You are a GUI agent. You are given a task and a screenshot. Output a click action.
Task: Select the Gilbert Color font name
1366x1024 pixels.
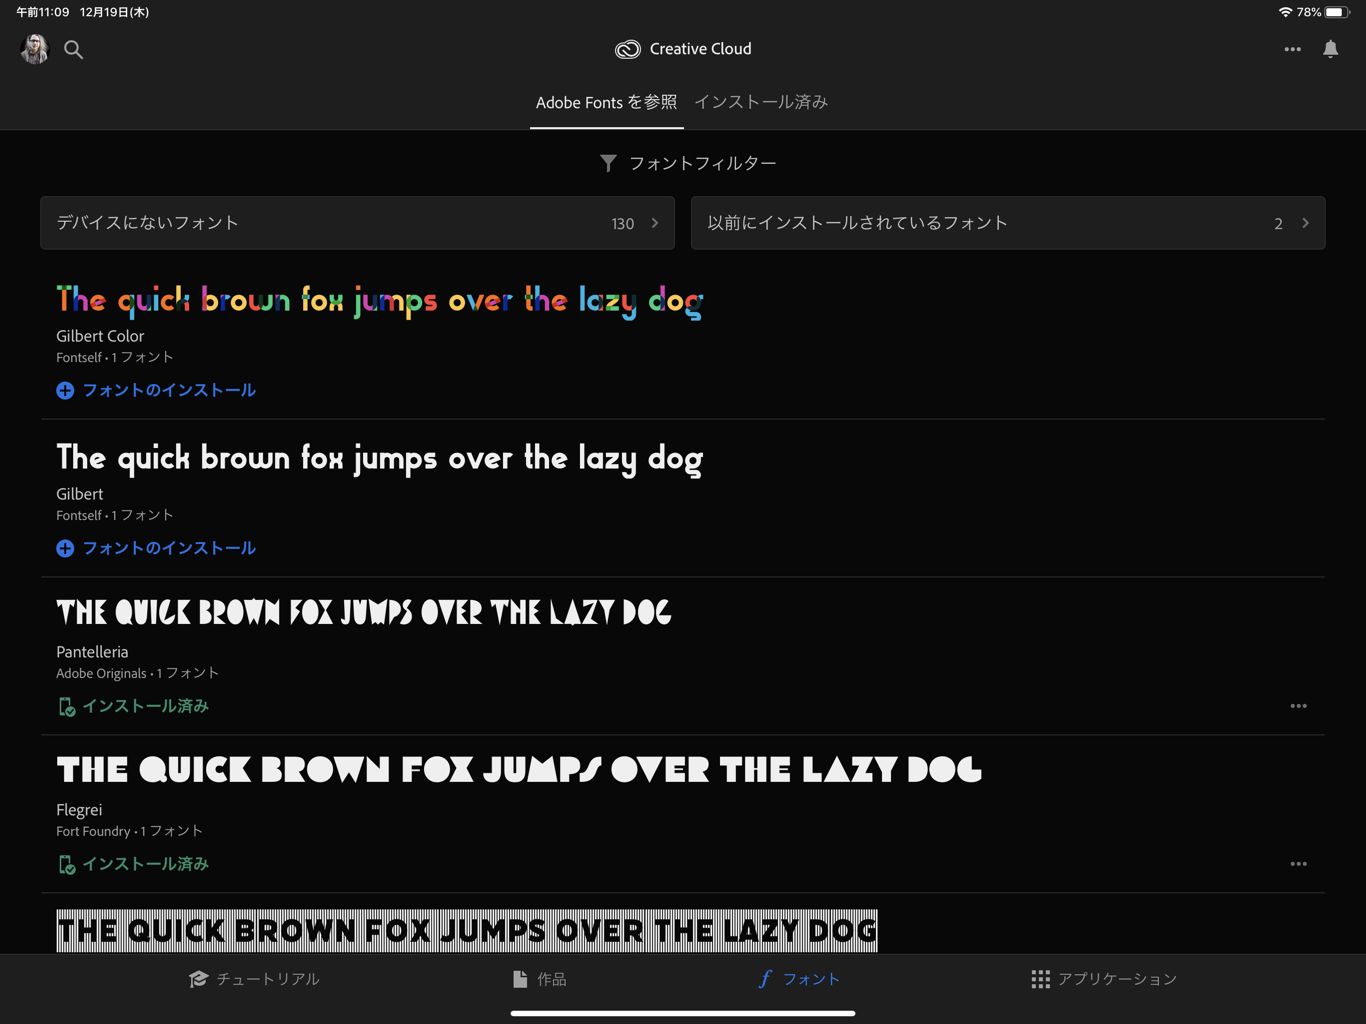100,336
